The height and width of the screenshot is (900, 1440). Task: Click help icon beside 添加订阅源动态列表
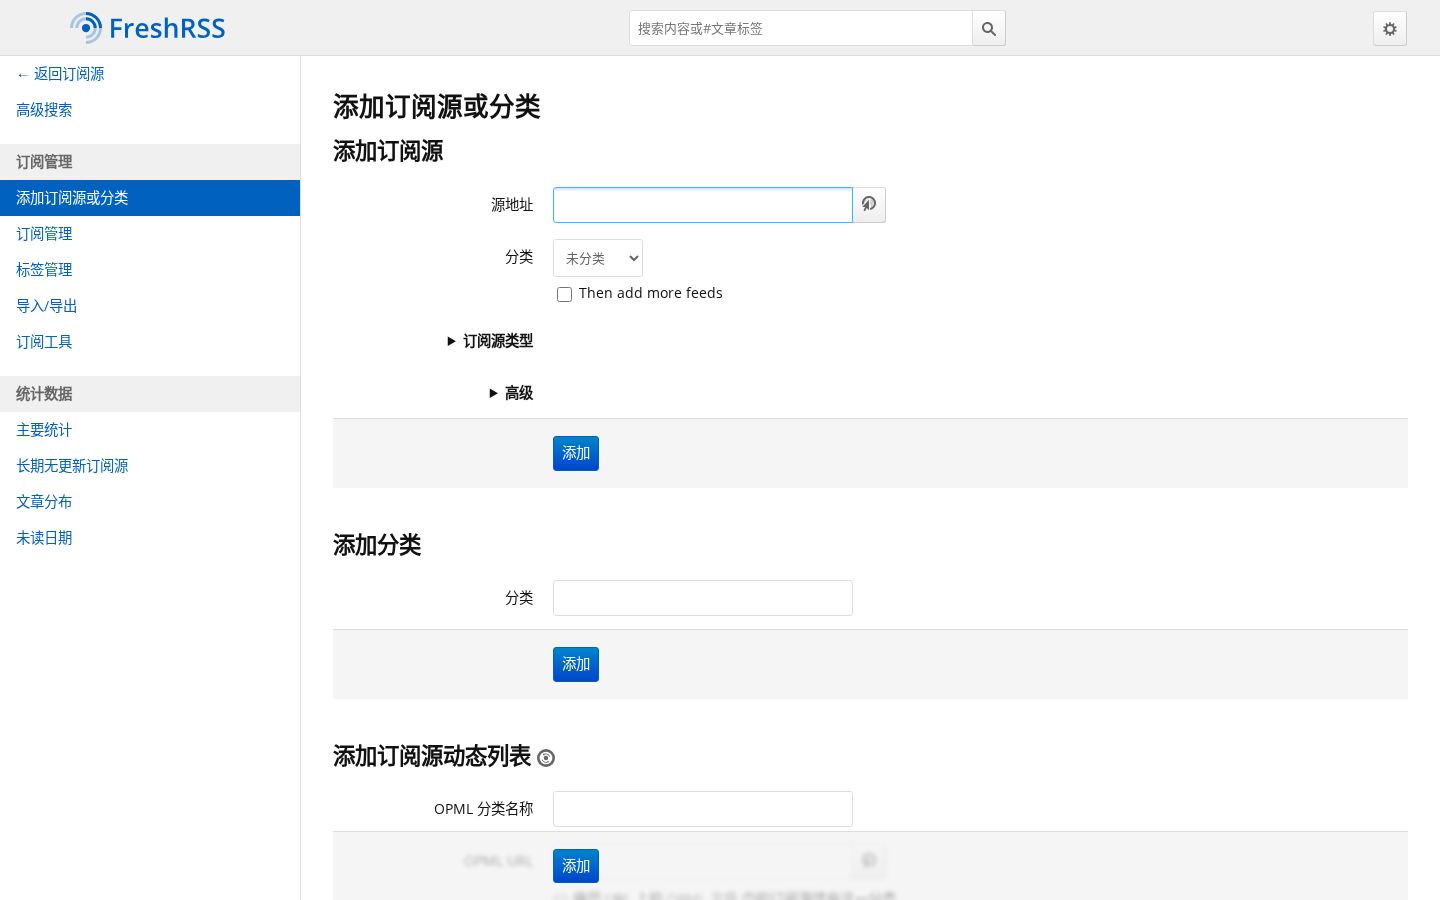tap(546, 758)
